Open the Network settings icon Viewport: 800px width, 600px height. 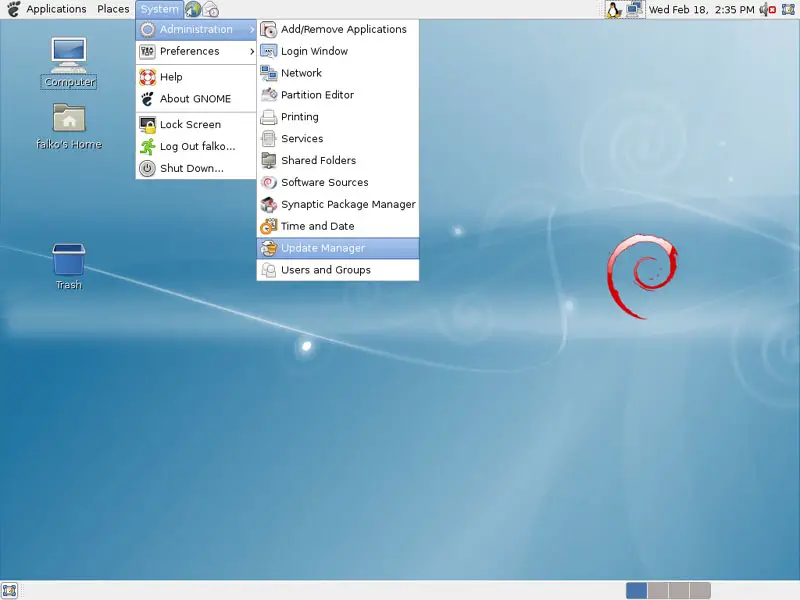click(268, 73)
